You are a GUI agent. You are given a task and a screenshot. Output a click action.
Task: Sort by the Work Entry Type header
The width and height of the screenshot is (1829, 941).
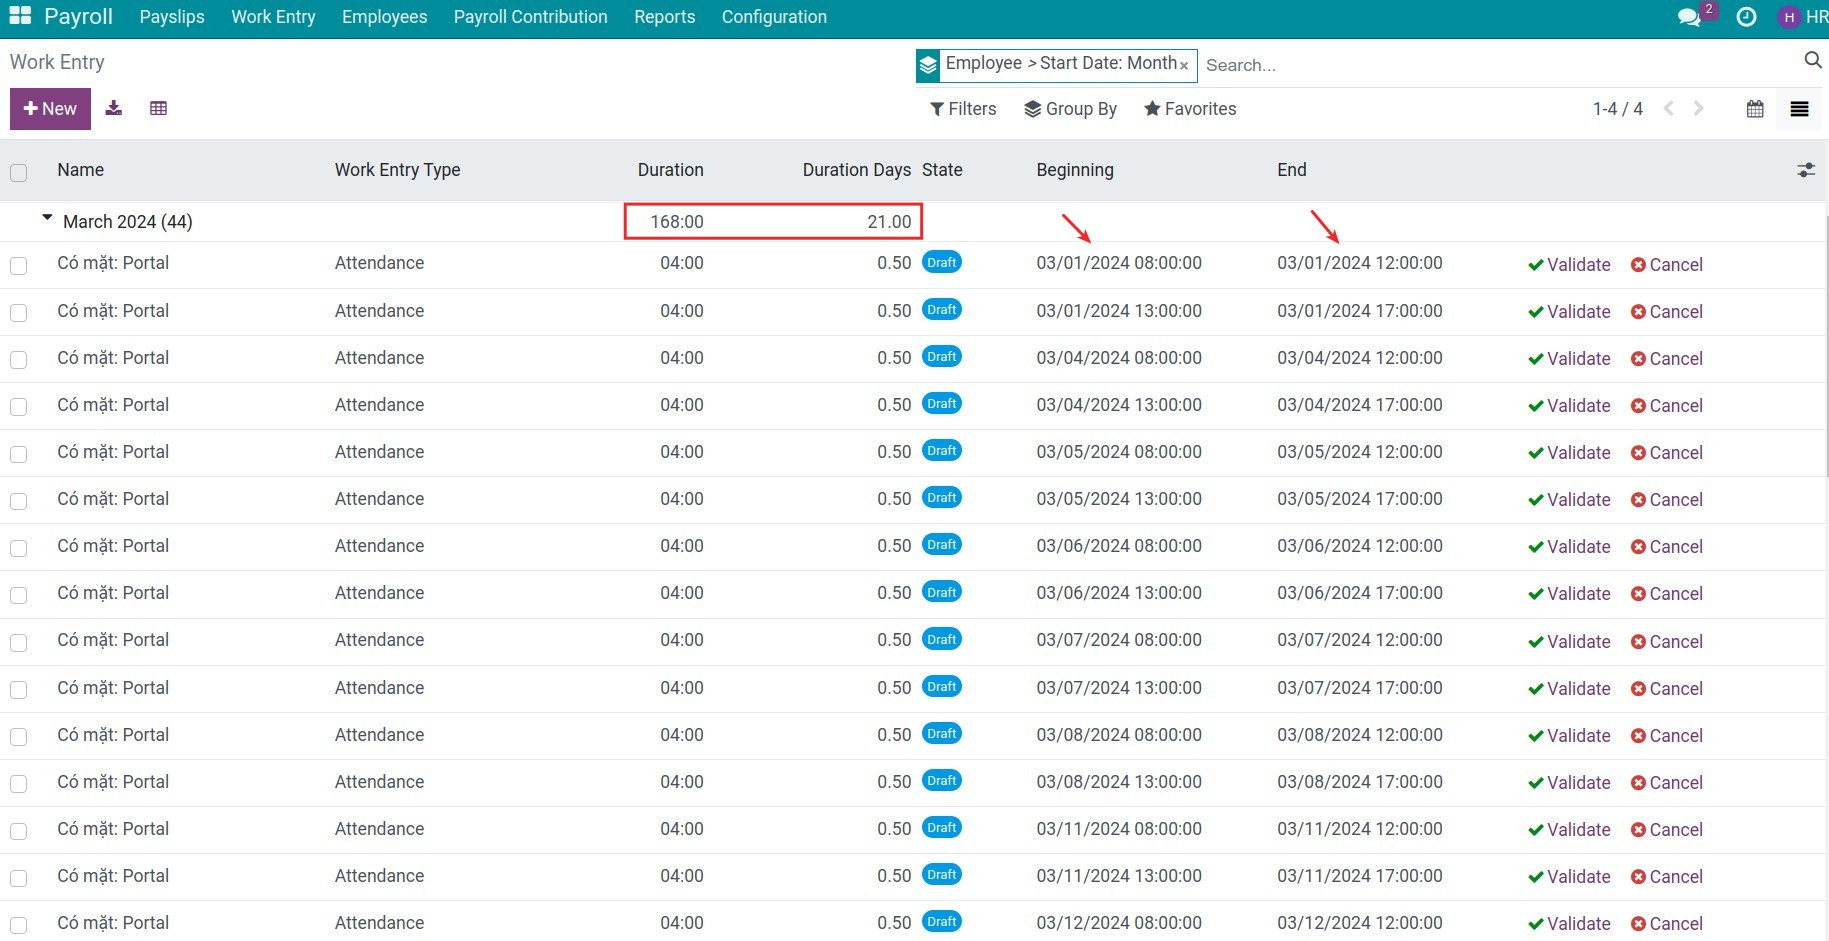(397, 170)
